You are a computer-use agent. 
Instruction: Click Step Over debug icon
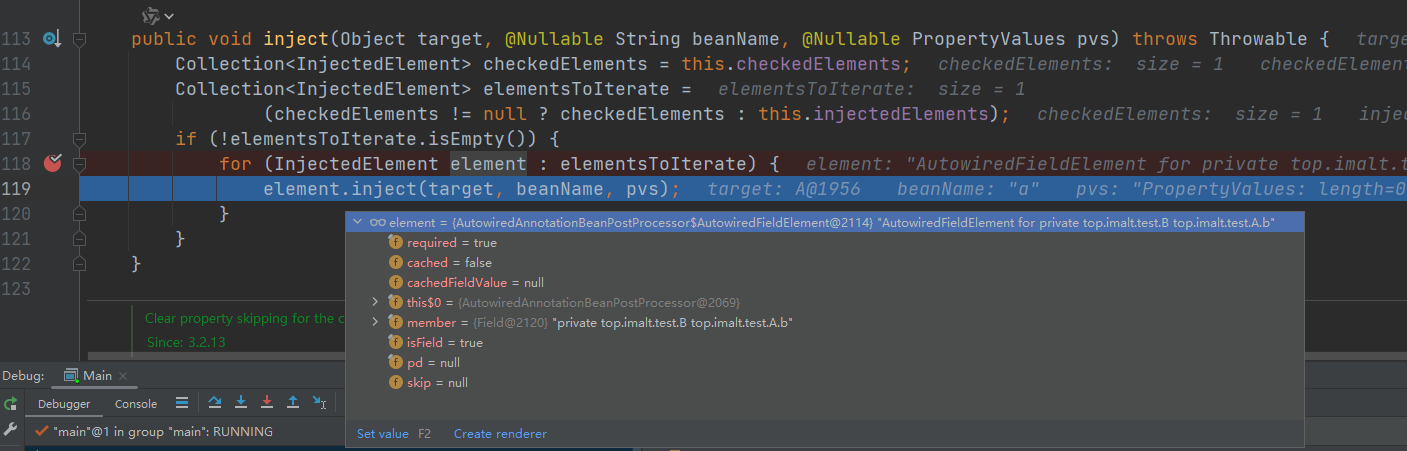(x=215, y=403)
